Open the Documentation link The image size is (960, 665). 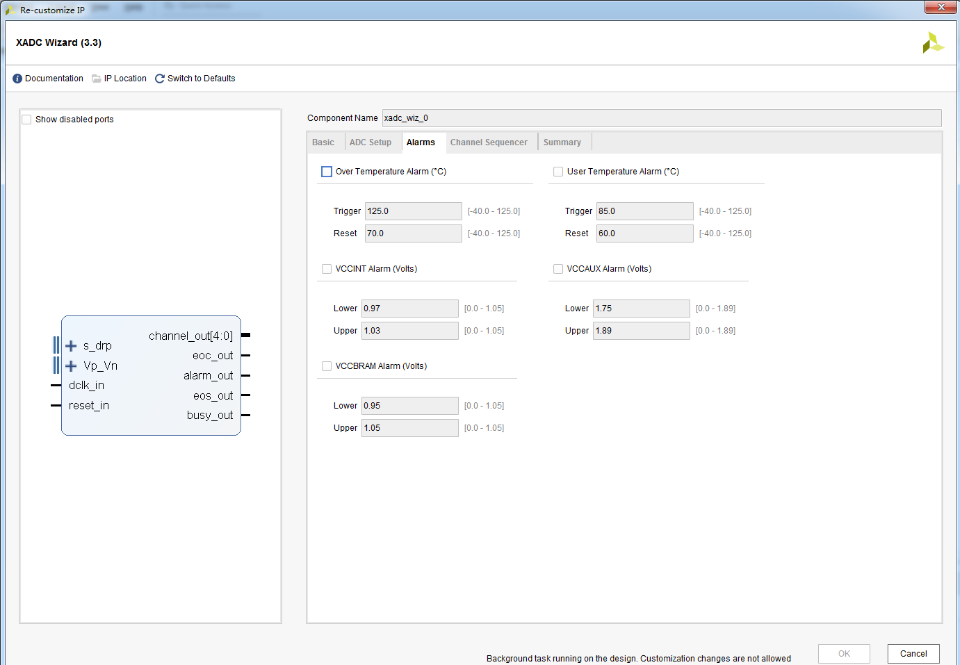[x=54, y=78]
